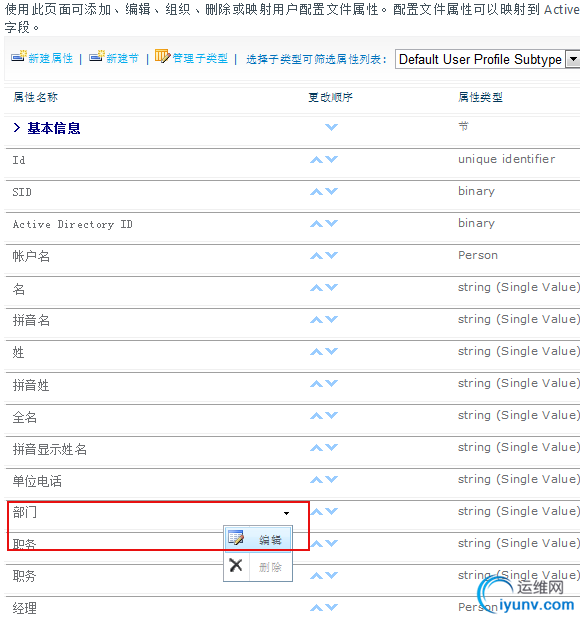Click the manage subtypes icon
Viewport: 580px width, 621px height.
tap(162, 56)
